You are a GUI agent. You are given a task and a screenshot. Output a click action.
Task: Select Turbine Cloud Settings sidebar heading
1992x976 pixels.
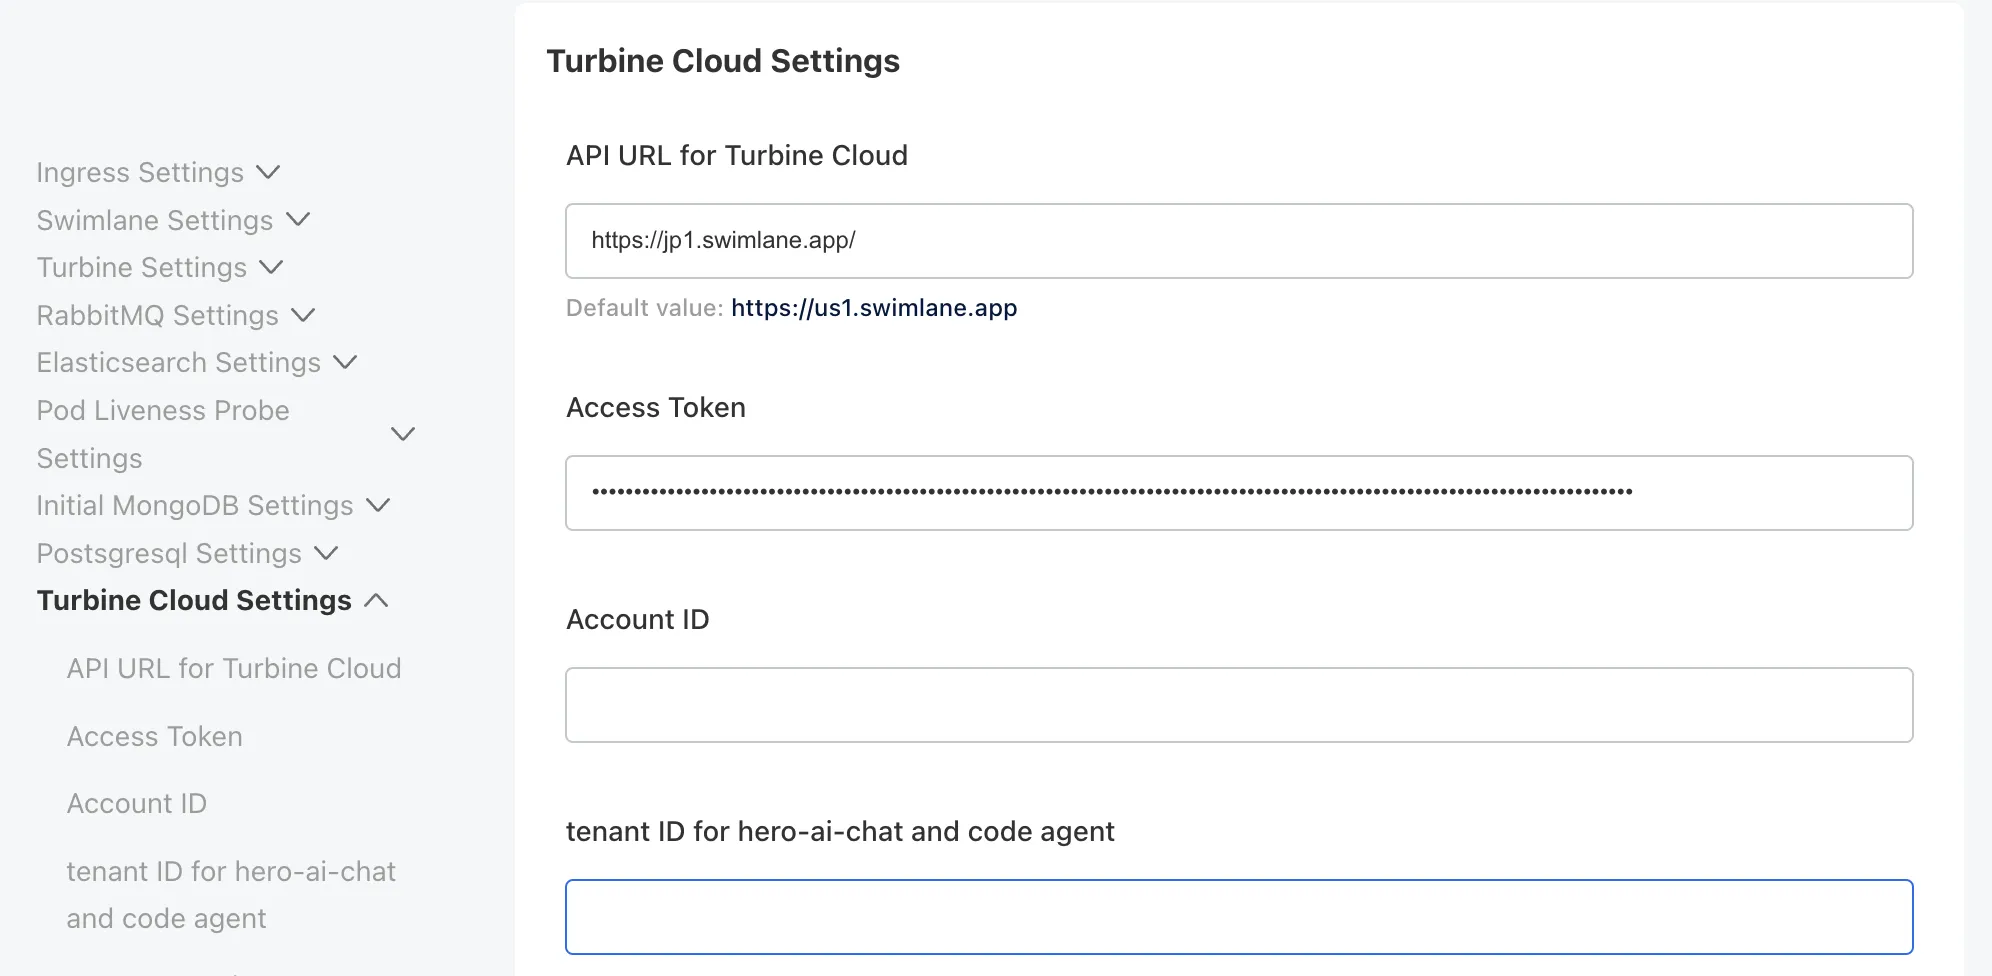coord(194,600)
